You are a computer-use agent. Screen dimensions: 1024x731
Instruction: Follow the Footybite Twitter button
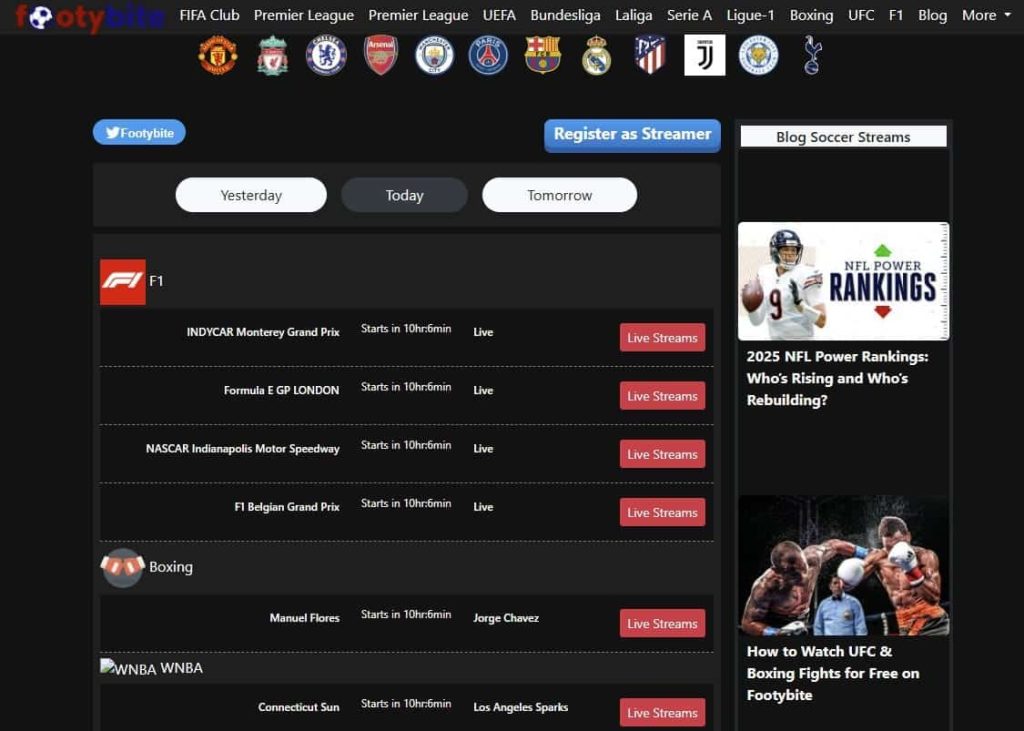(139, 133)
